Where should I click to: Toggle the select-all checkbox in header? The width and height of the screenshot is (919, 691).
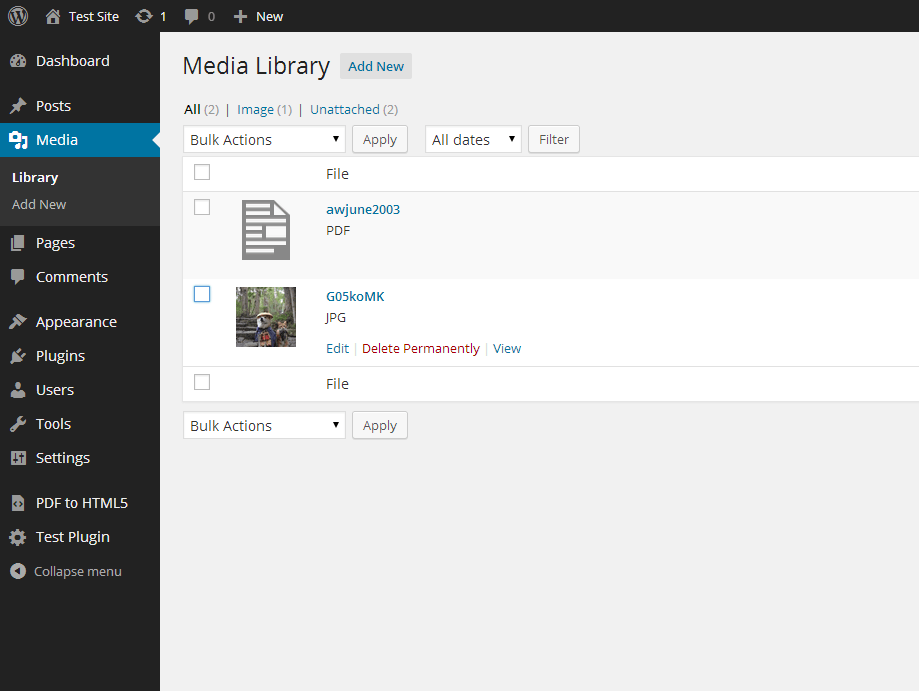(202, 172)
